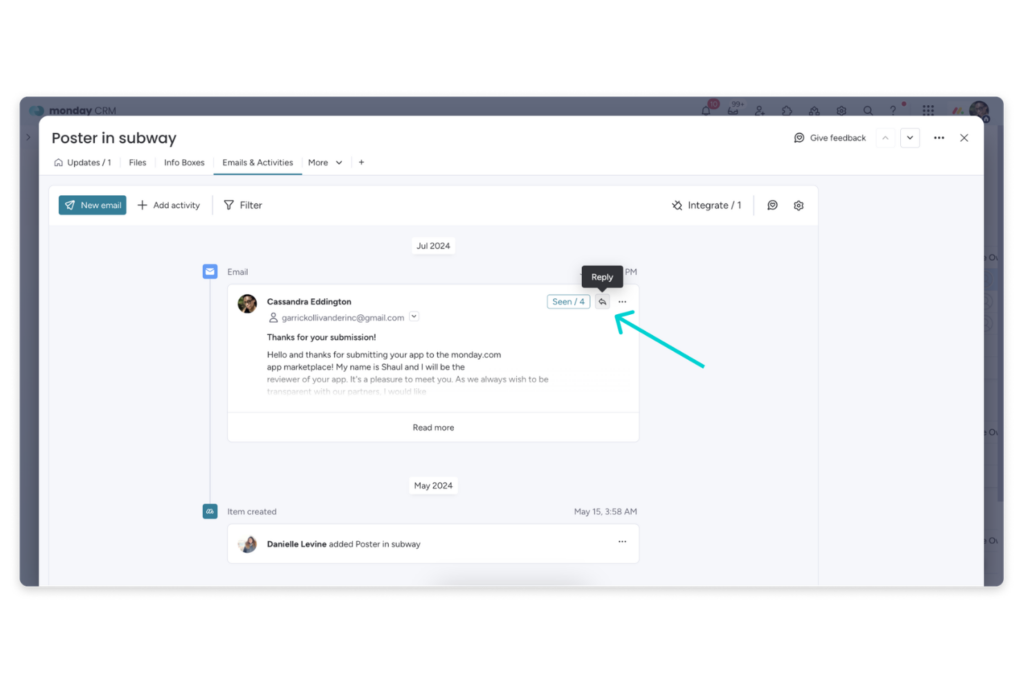Viewport: 1024px width, 683px height.
Task: Close the Poster in subway item panel
Action: 964,138
